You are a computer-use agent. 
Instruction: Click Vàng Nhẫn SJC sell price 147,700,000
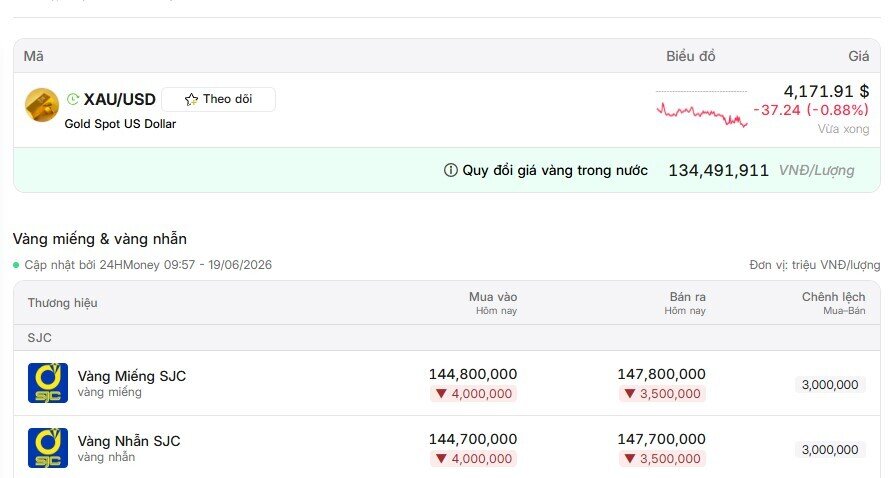[661, 439]
